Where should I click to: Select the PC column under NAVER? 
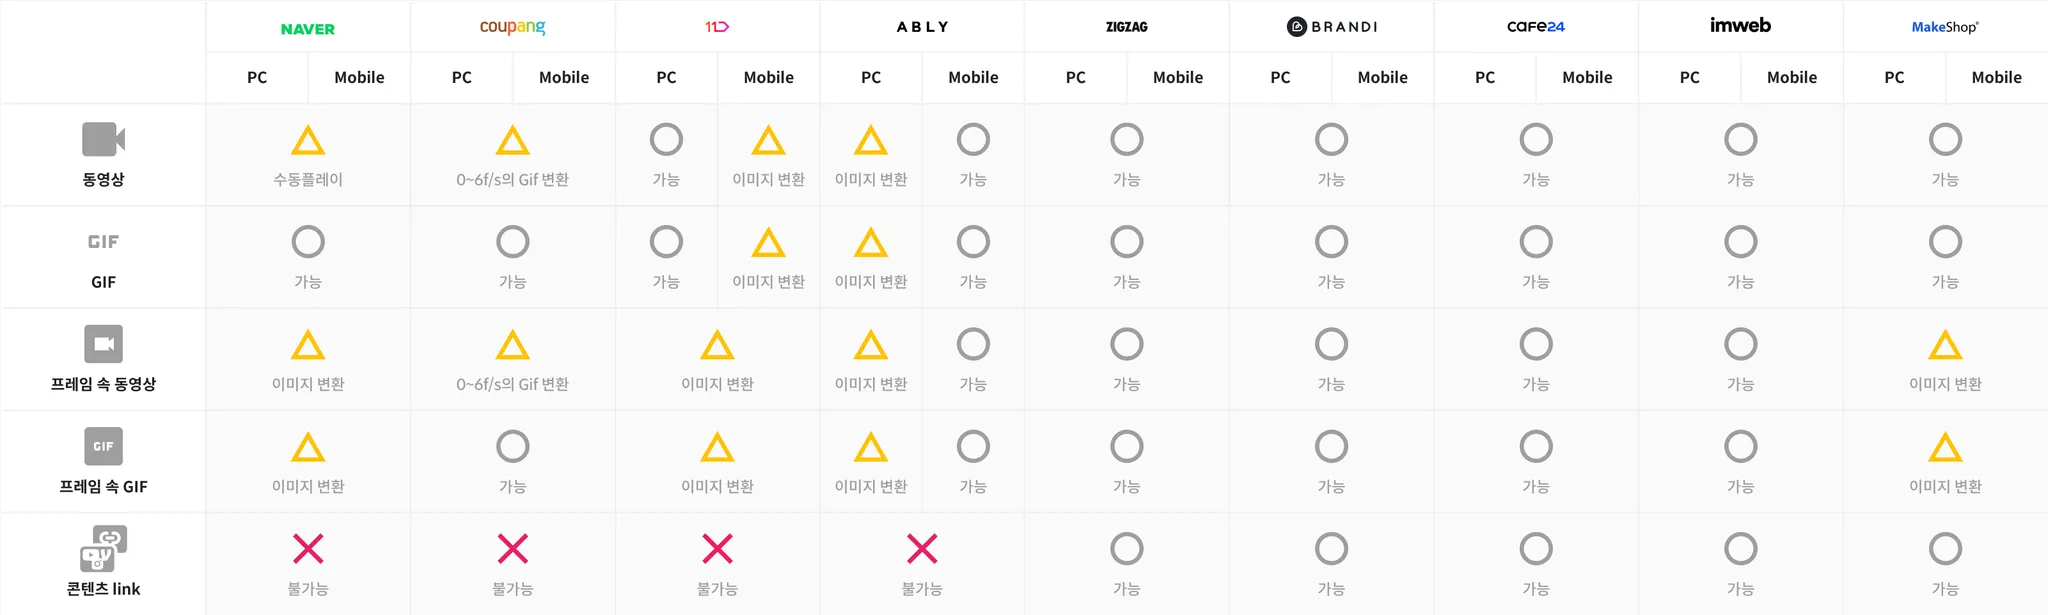point(257,77)
